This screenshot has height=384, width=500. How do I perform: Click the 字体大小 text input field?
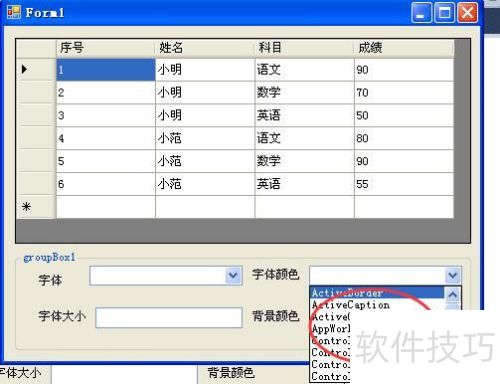coord(169,317)
